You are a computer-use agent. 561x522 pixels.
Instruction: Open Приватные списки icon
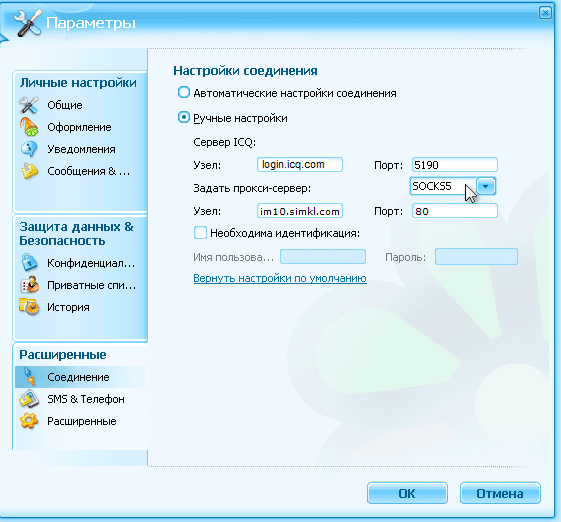(x=30, y=285)
